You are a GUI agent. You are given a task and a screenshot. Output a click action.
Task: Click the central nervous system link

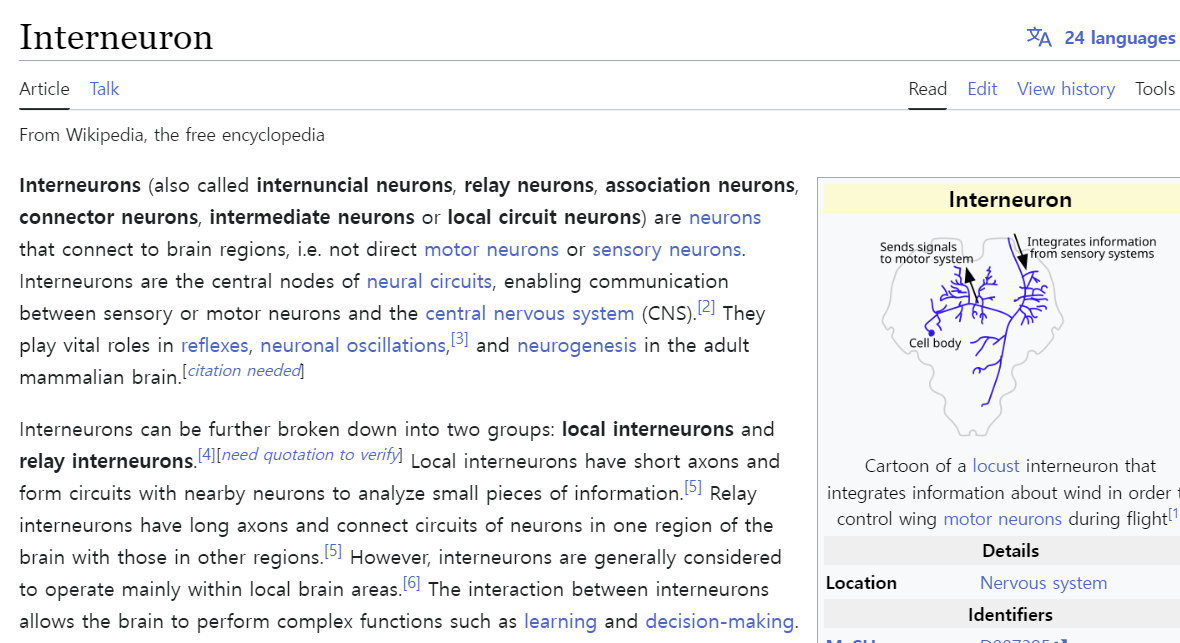(x=529, y=313)
